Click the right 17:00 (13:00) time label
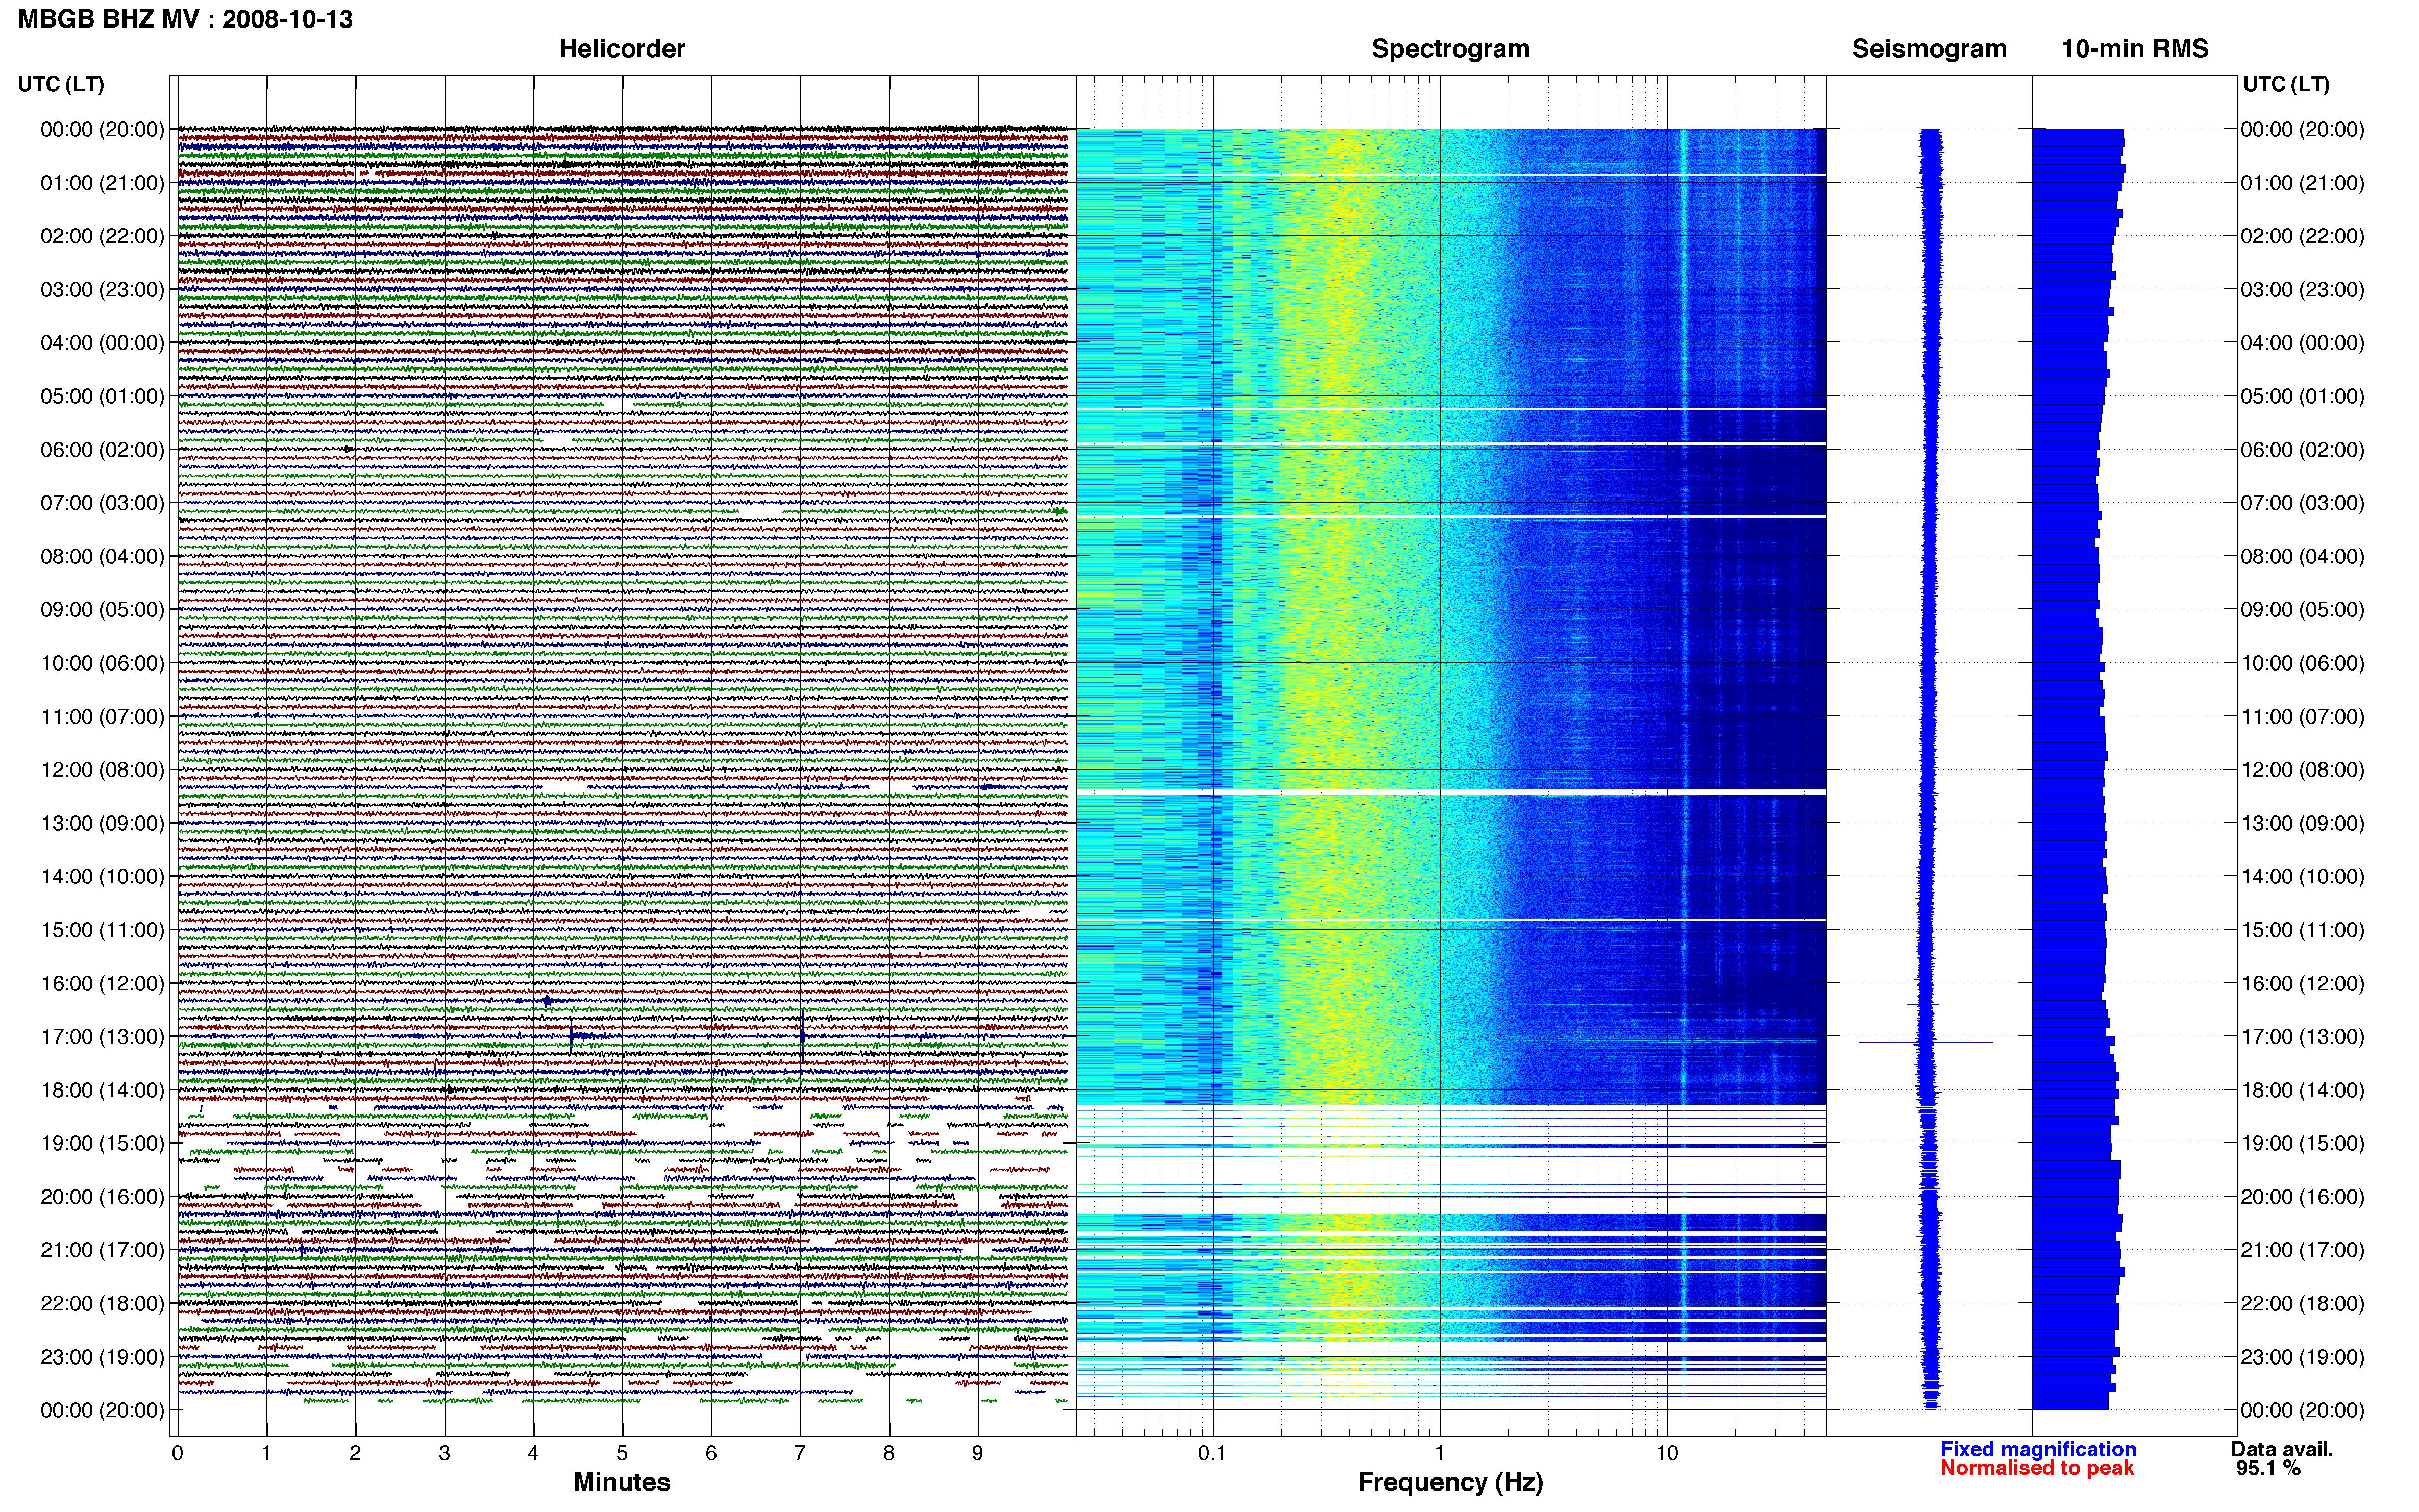 (x=2302, y=1037)
